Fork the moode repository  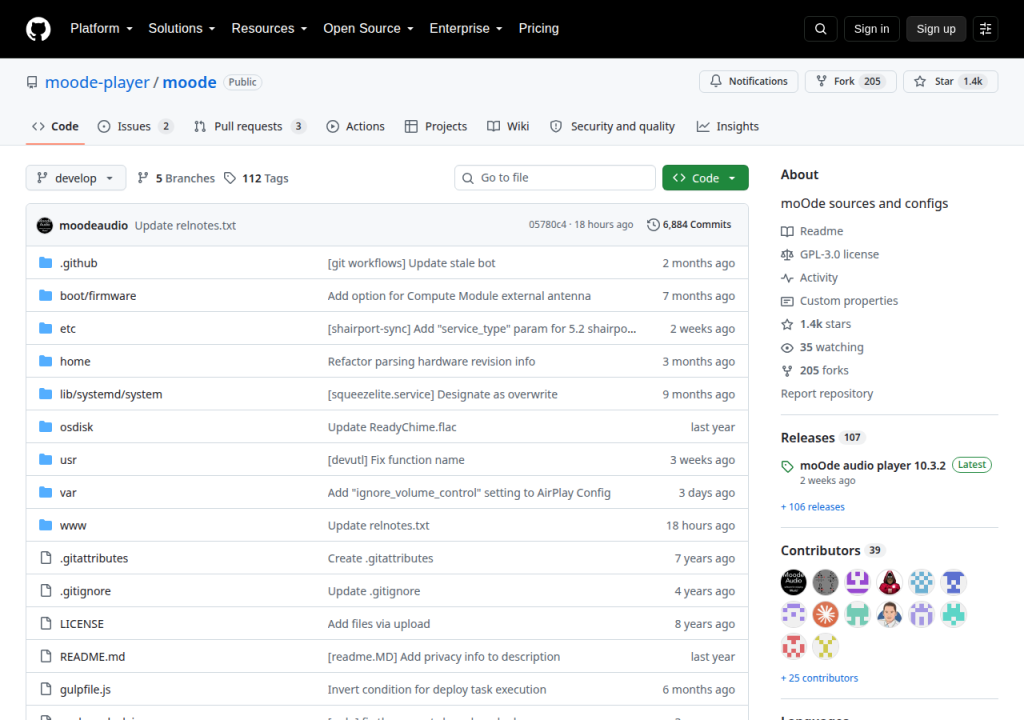pos(850,81)
